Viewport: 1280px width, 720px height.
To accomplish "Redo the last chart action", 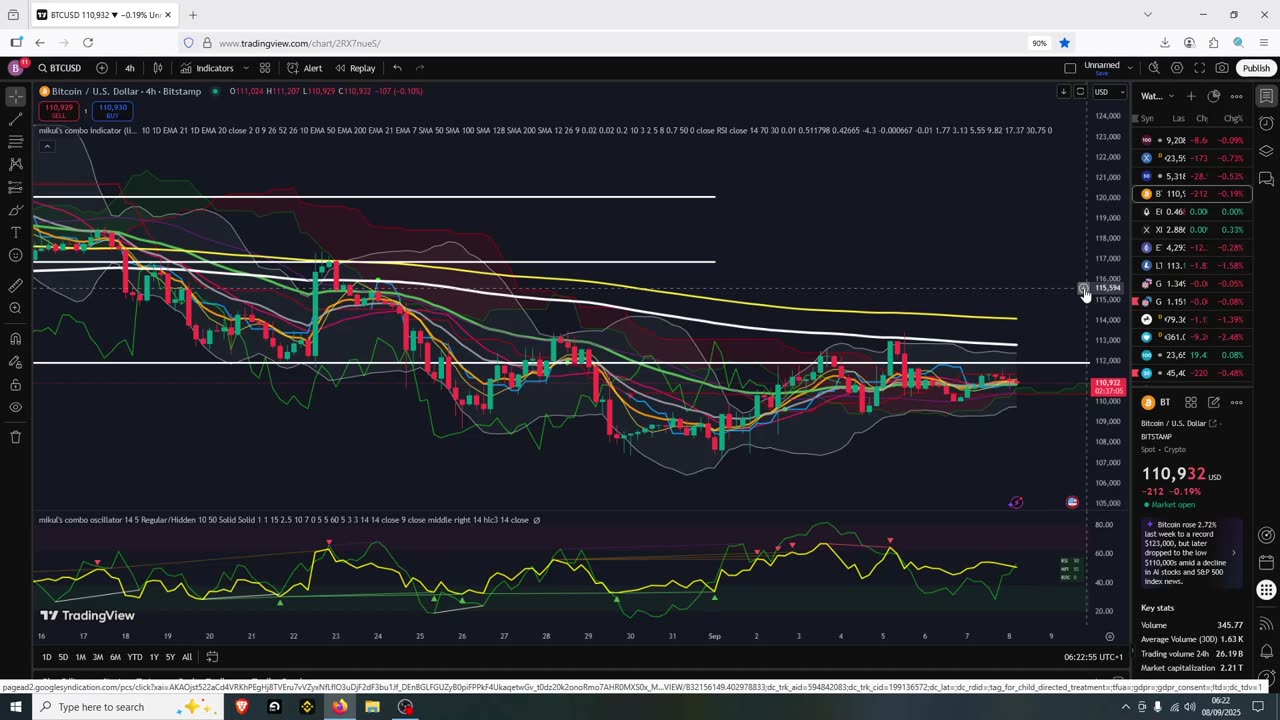I will pyautogui.click(x=420, y=68).
